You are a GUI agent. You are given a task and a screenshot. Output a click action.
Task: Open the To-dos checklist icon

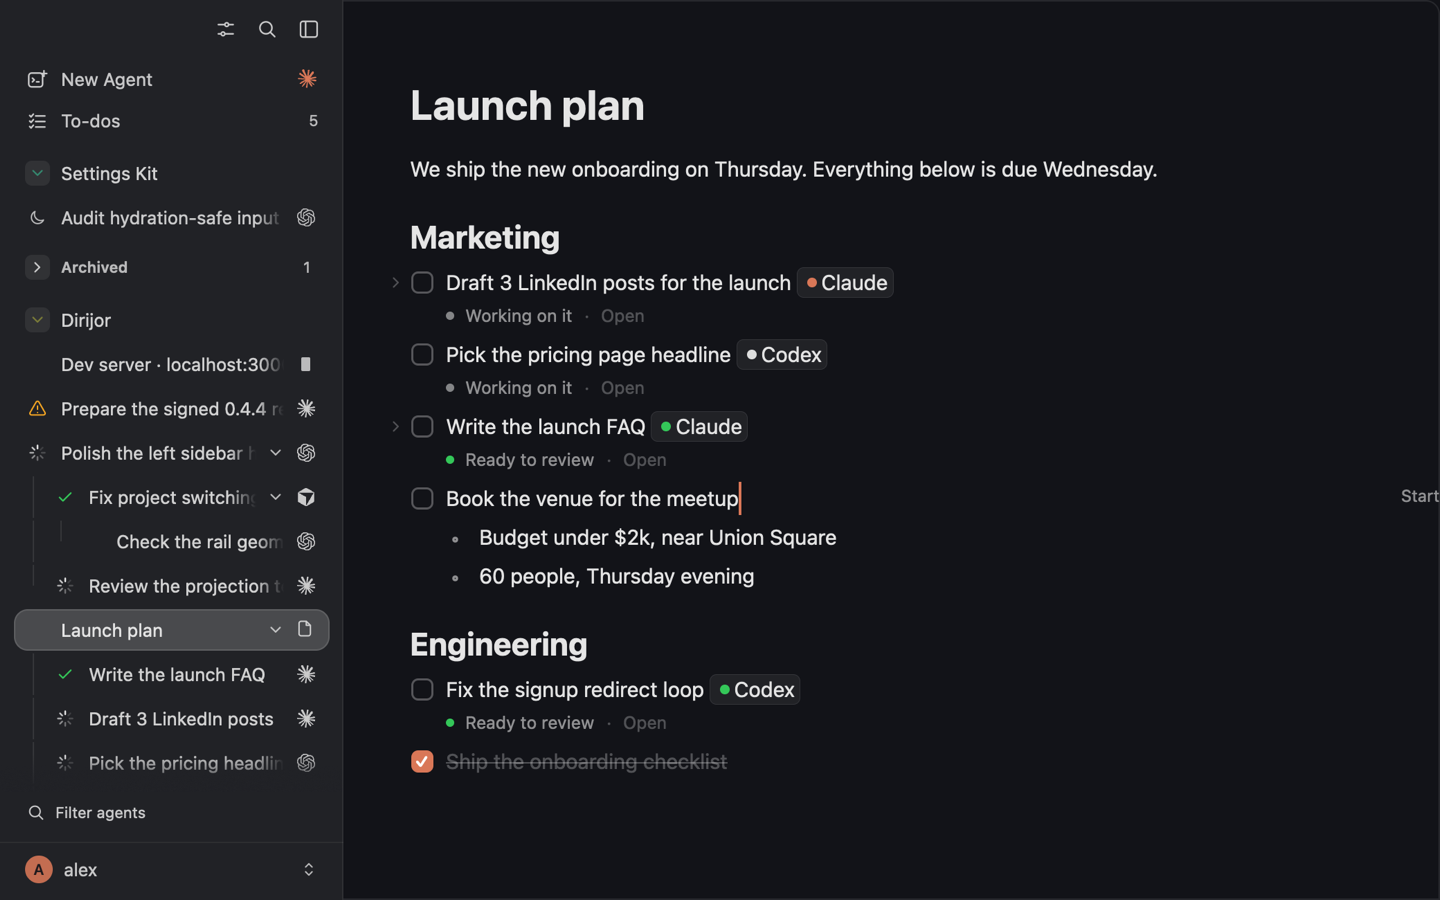pyautogui.click(x=37, y=121)
